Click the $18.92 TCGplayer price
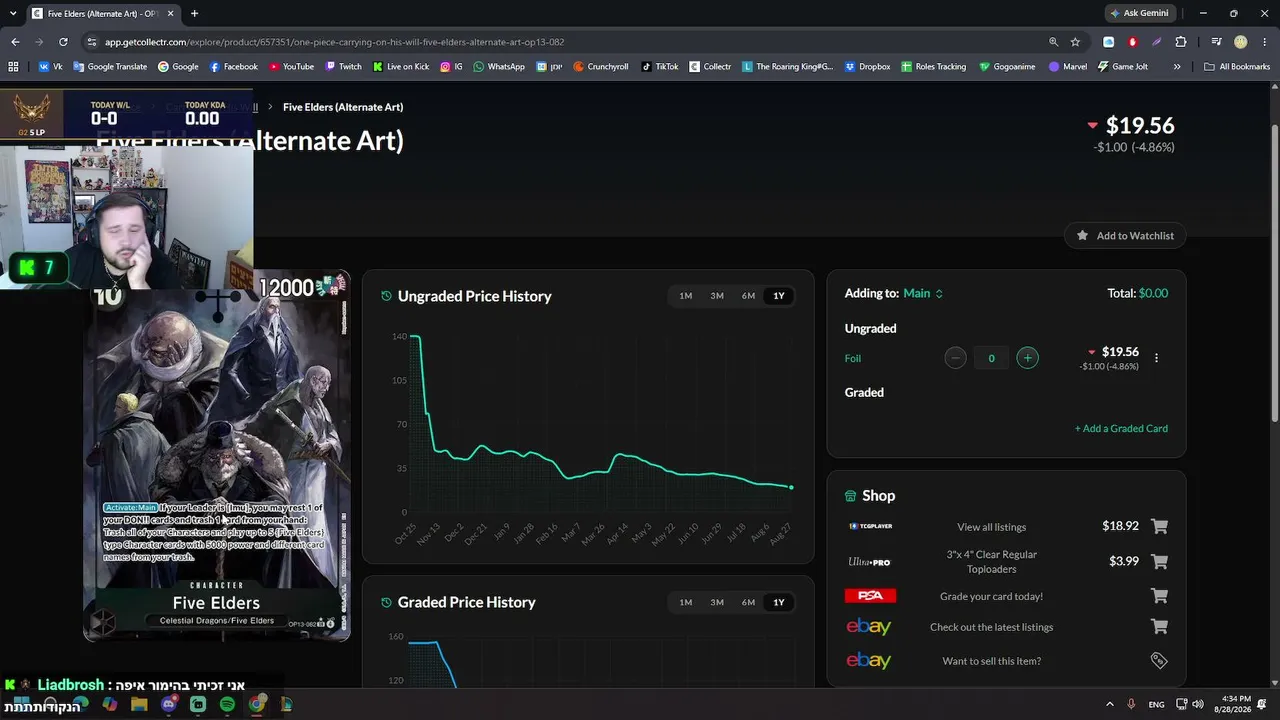Image resolution: width=1280 pixels, height=720 pixels. 1120,526
